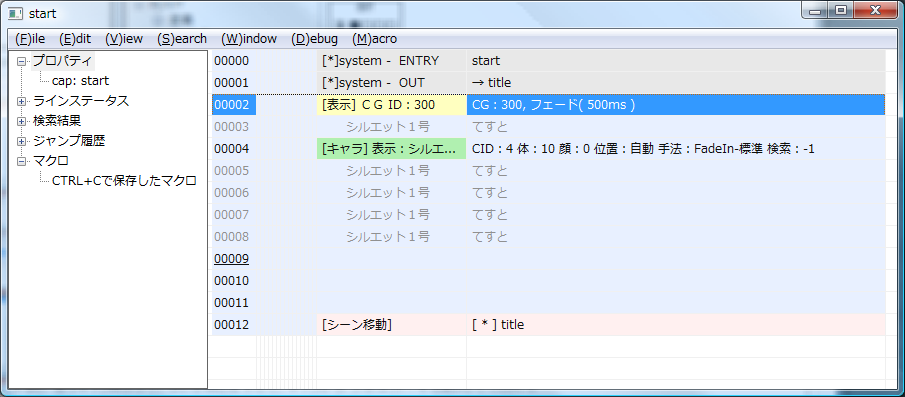Click てすと on line 00008
The height and width of the screenshot is (397, 905).
tap(490, 237)
